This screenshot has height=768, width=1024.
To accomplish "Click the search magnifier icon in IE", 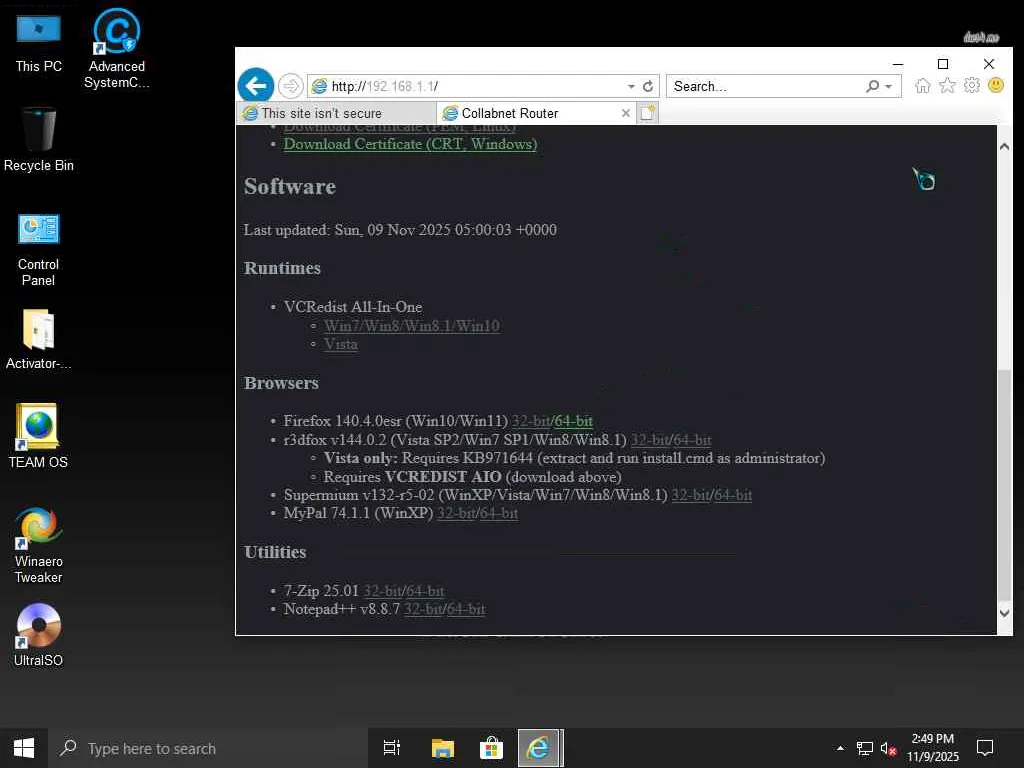I will pyautogui.click(x=872, y=86).
